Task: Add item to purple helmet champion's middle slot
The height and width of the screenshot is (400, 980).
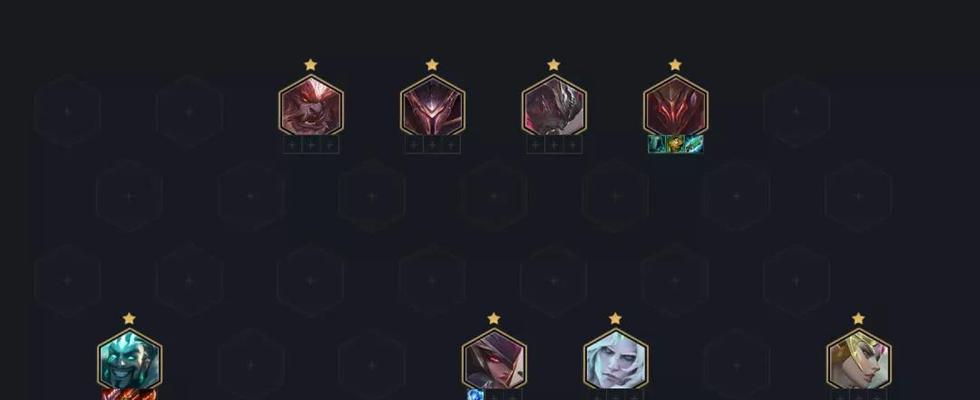Action: coord(432,145)
